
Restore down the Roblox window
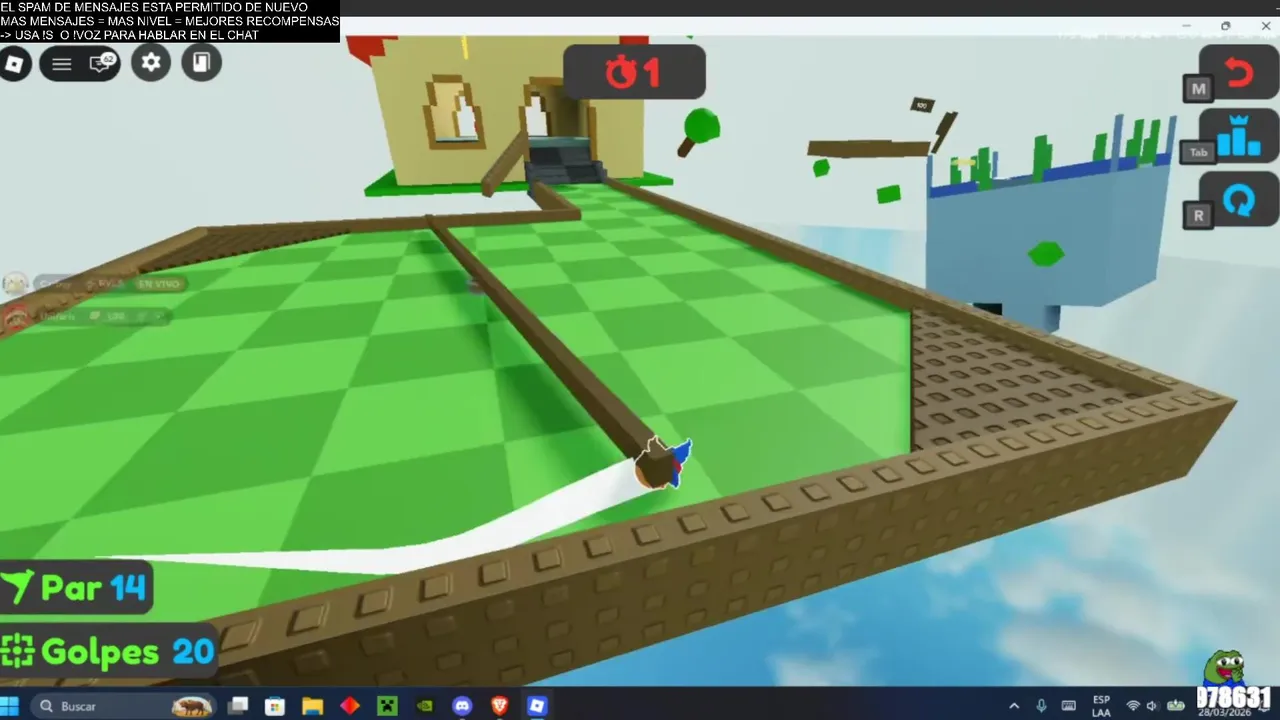tap(1225, 26)
